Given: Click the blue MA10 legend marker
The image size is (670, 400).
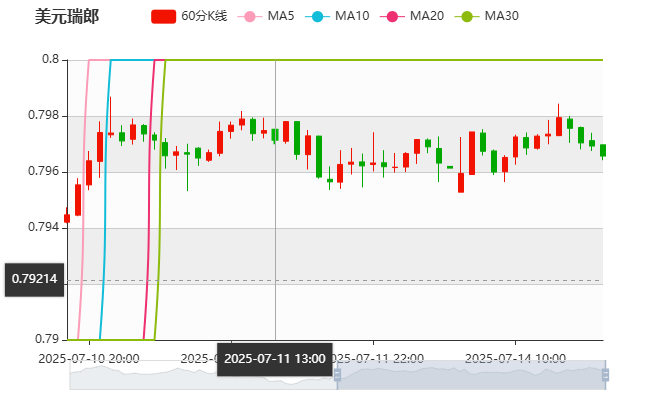Looking at the screenshot, I should [x=317, y=17].
